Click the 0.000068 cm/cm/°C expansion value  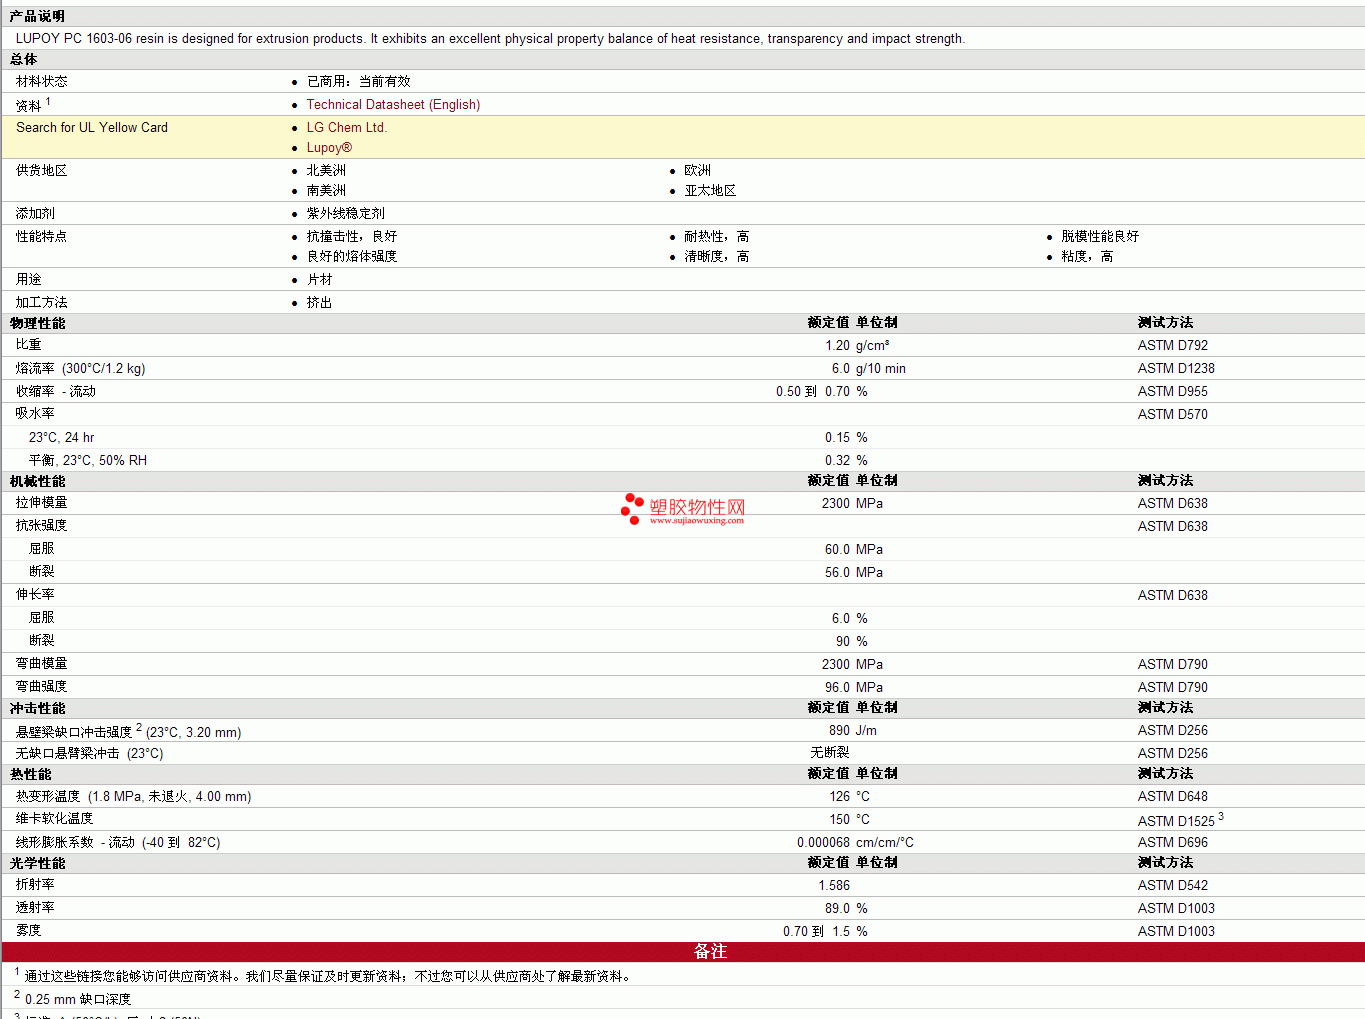pyautogui.click(x=855, y=842)
